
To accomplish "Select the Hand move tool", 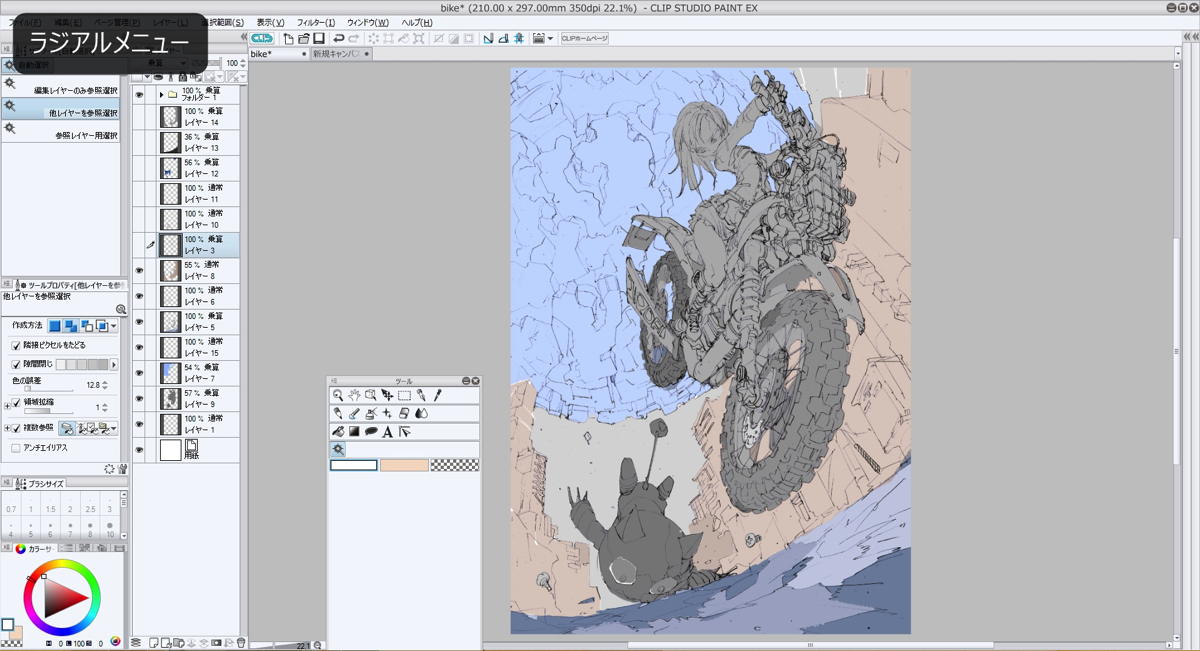I will pos(354,396).
